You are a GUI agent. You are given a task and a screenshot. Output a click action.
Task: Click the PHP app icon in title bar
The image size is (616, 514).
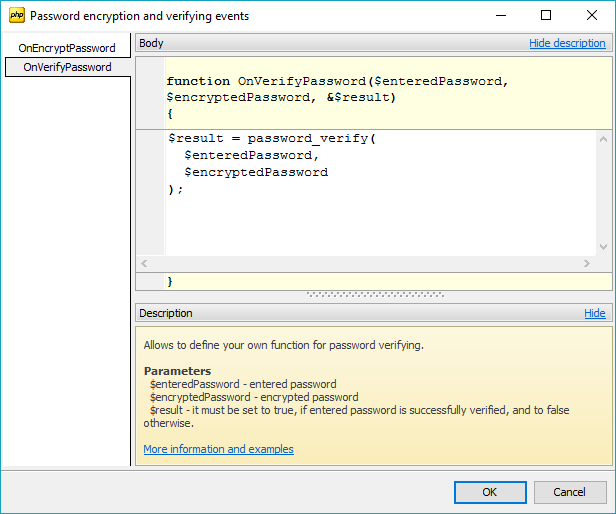(17, 16)
